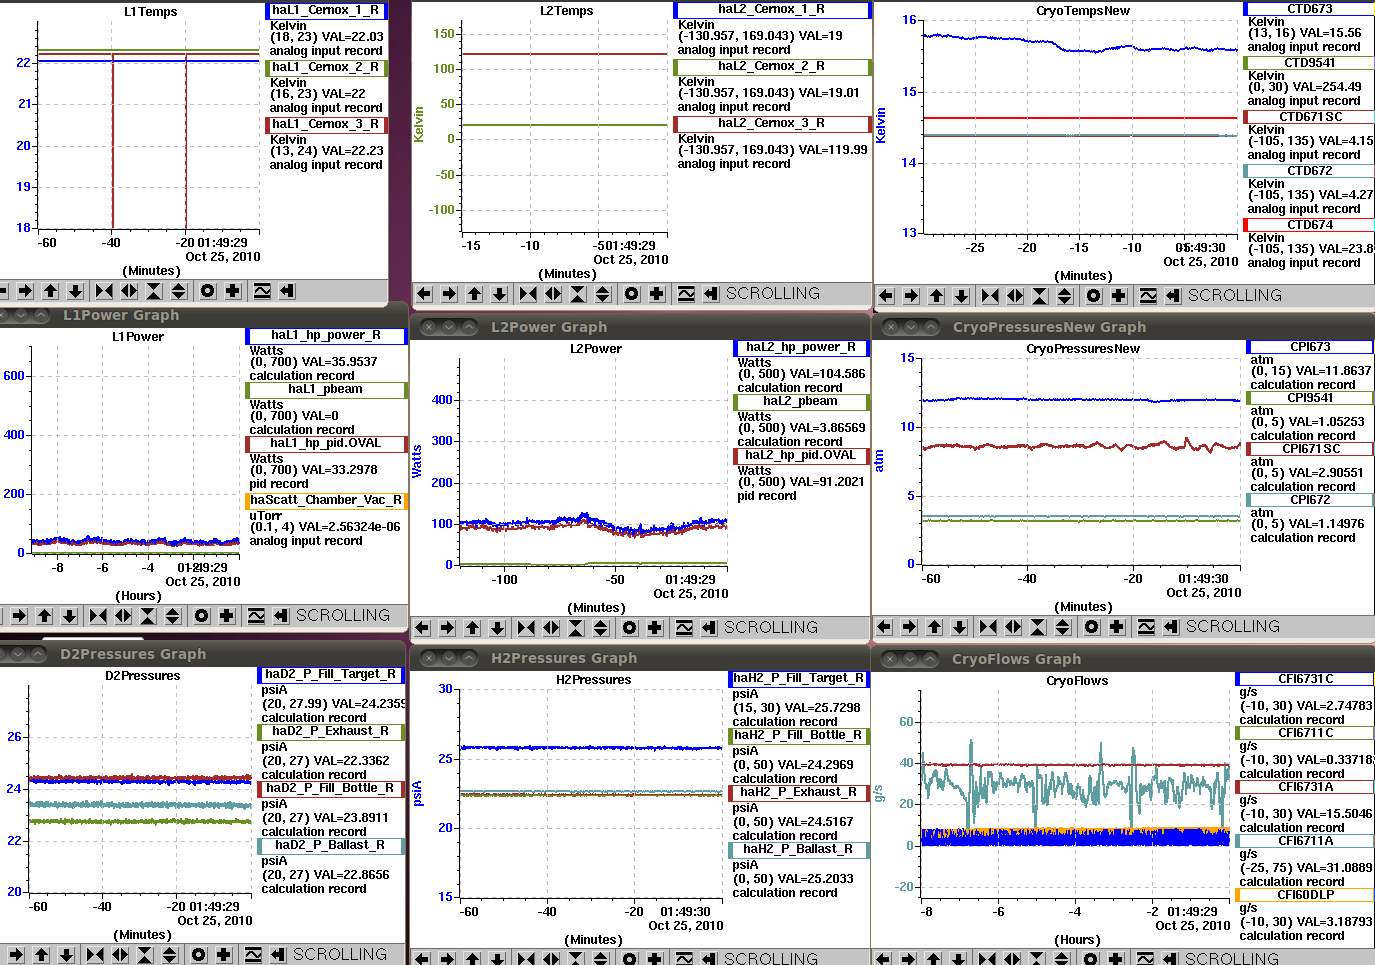Select the haL2_hp_pid.OVAL legend entry
The width and height of the screenshot is (1375, 965).
801,456
